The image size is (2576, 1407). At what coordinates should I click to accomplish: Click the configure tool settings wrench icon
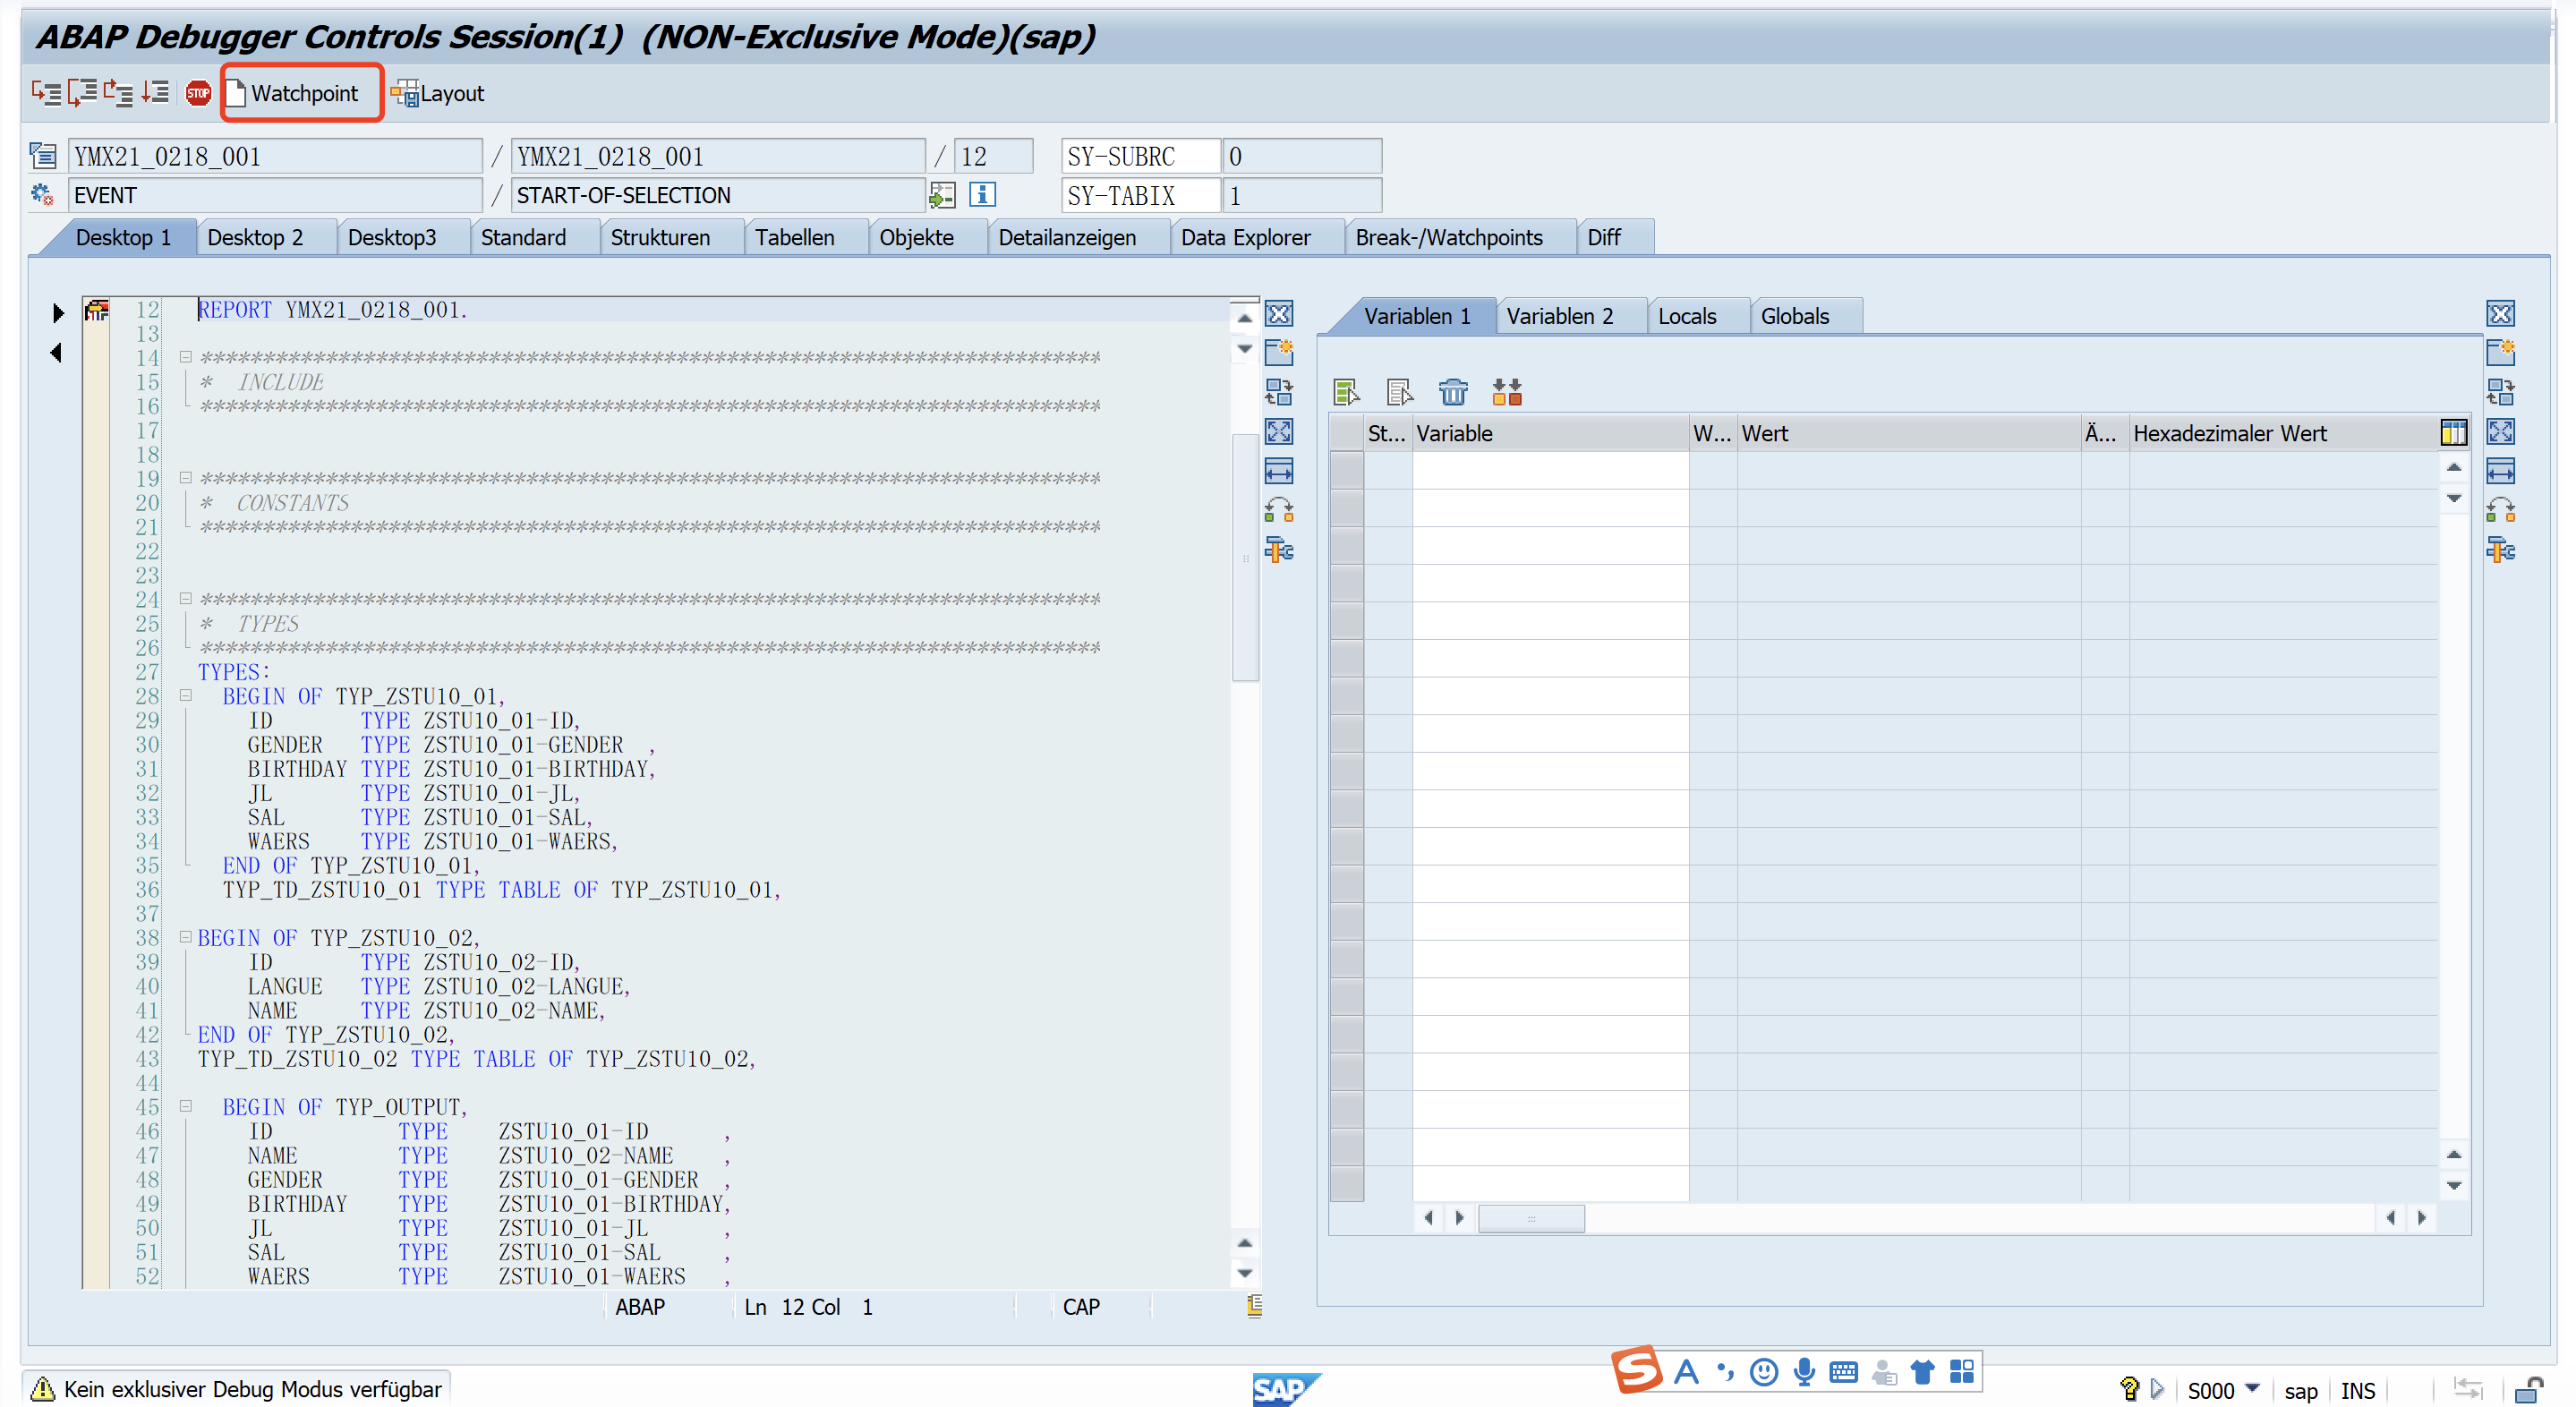[x=1279, y=549]
